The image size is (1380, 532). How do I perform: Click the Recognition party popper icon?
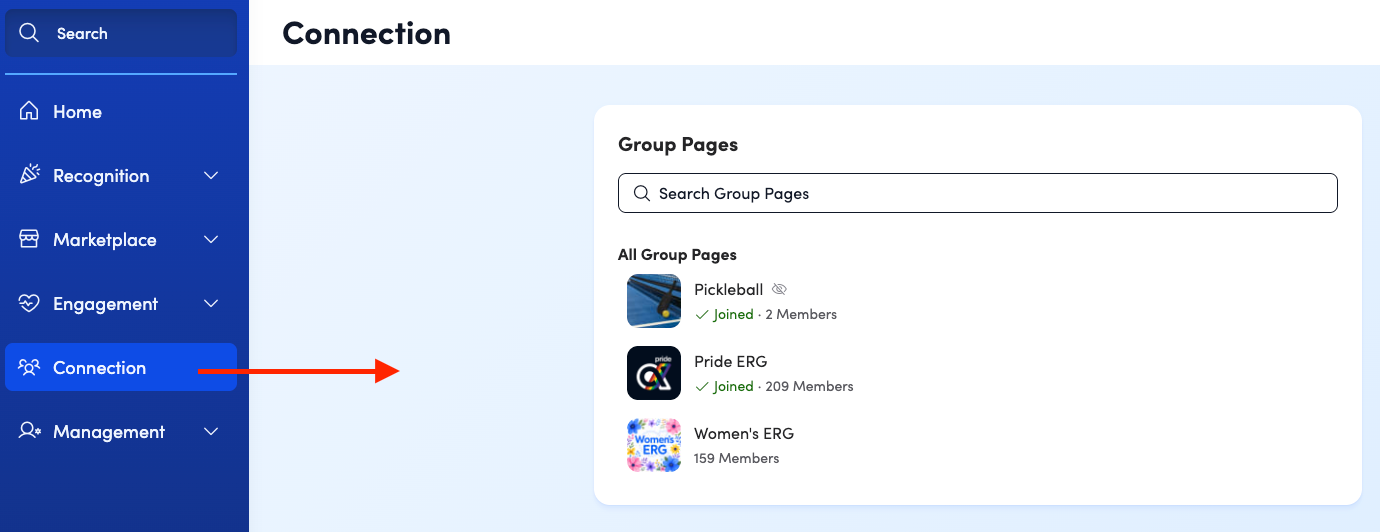[x=29, y=175]
